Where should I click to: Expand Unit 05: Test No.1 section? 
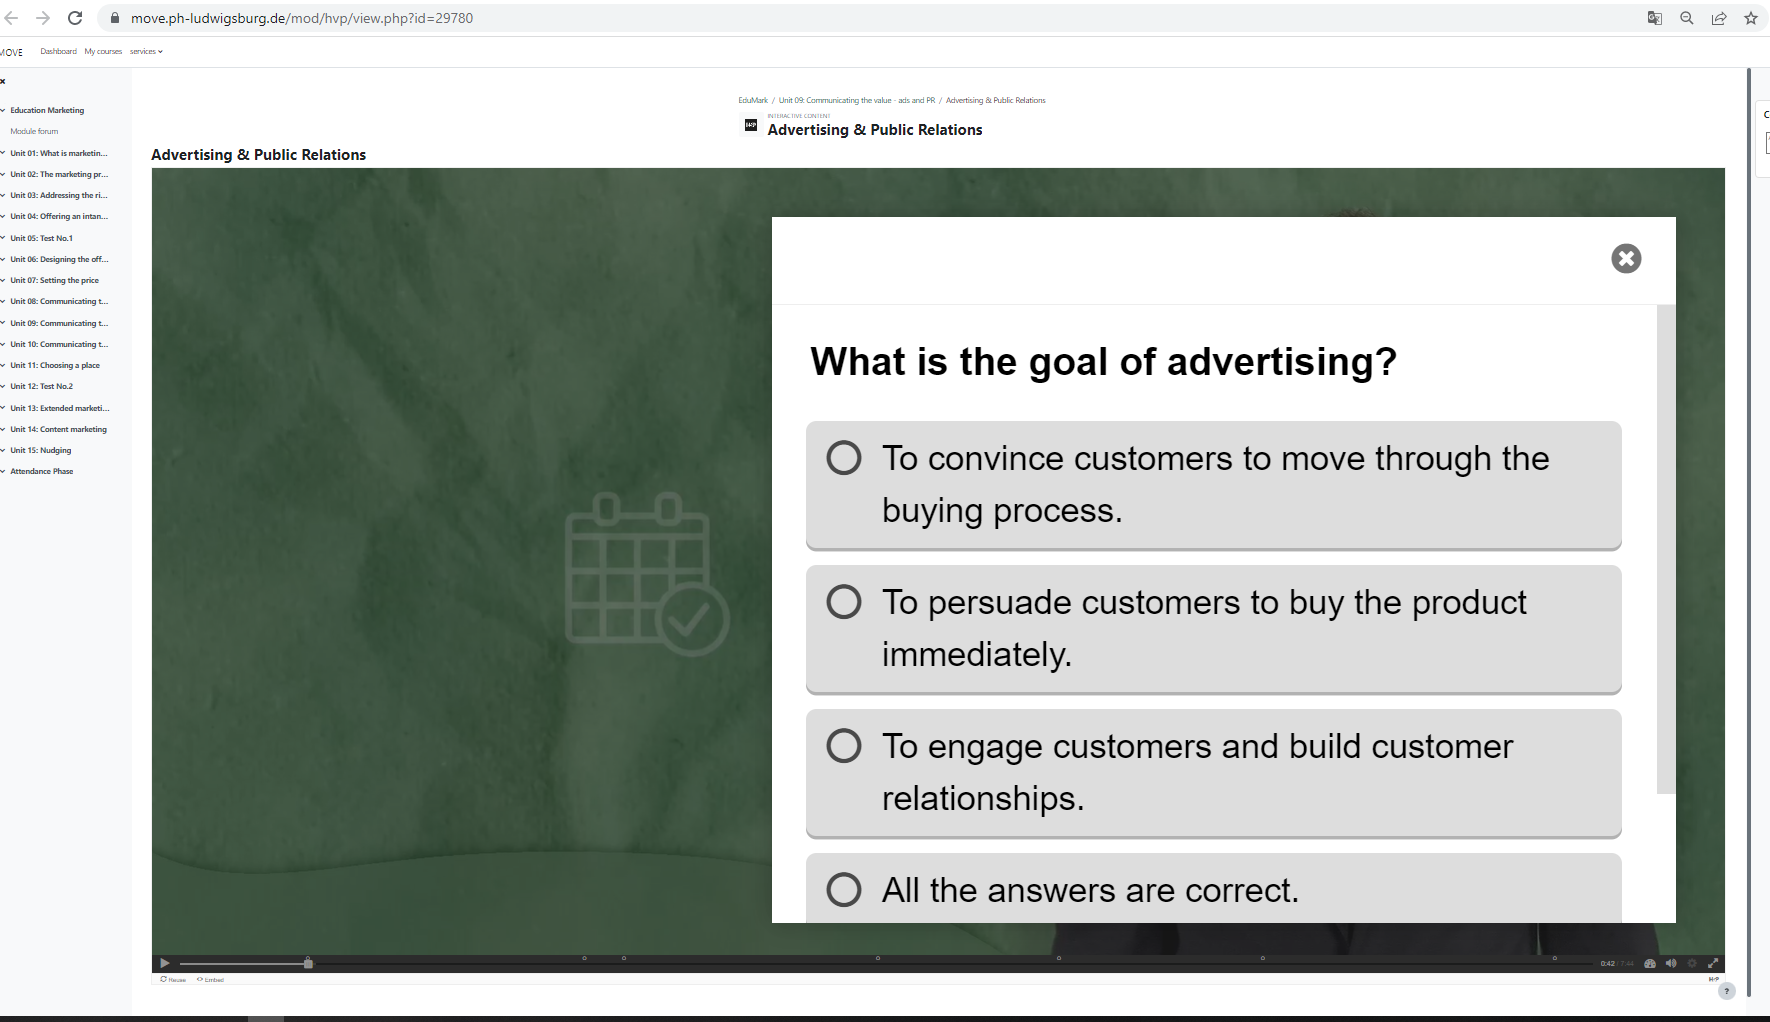(41, 238)
